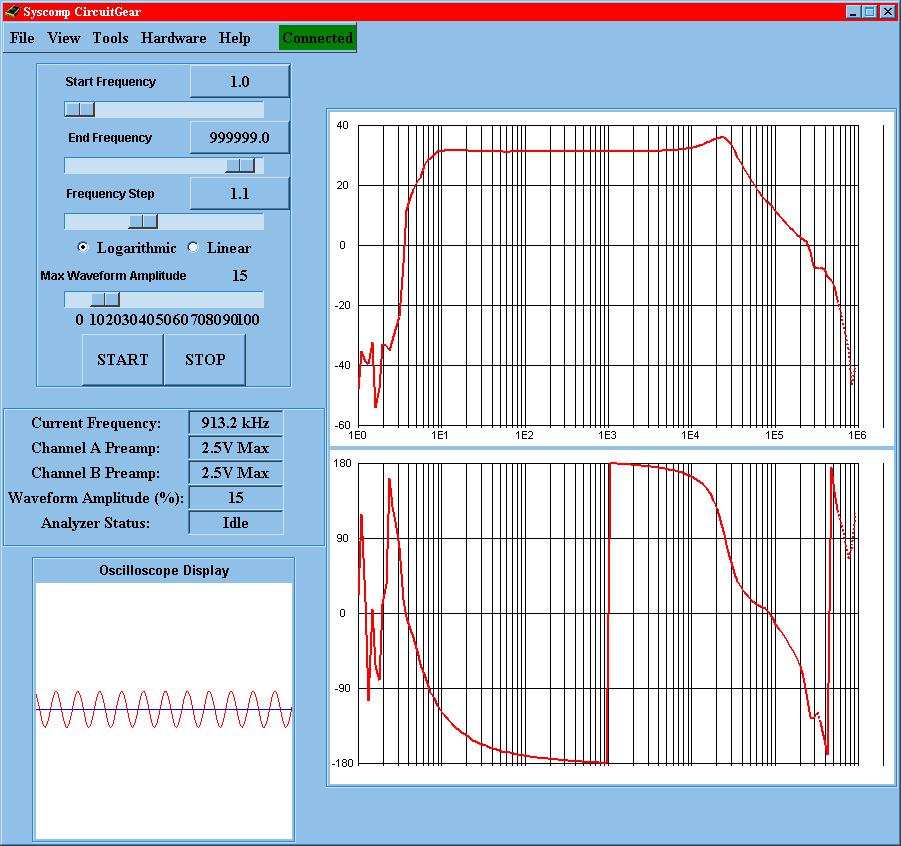Open the View menu

pyautogui.click(x=64, y=38)
